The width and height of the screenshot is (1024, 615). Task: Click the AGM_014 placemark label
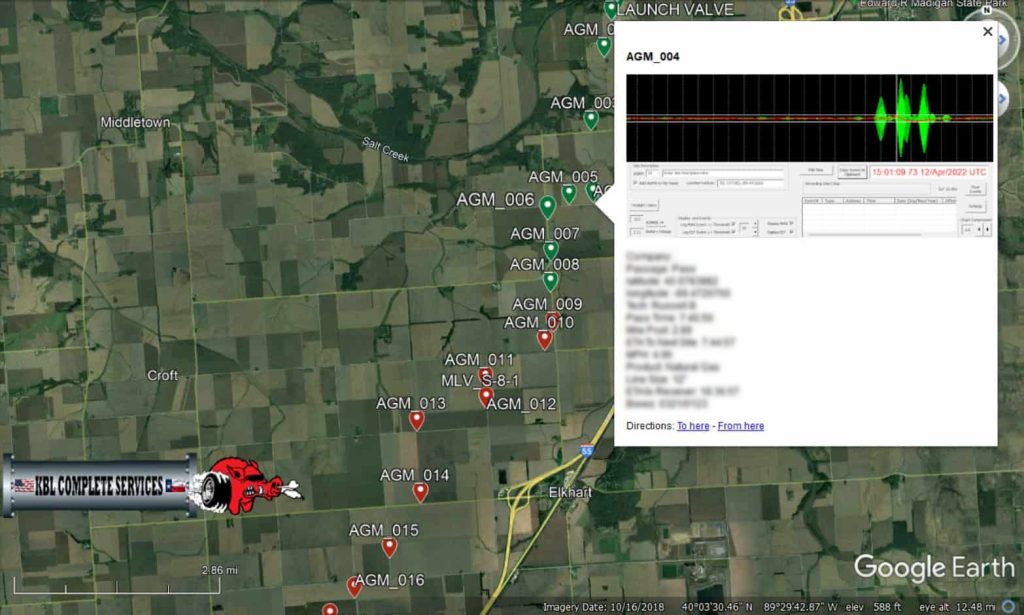click(x=415, y=475)
